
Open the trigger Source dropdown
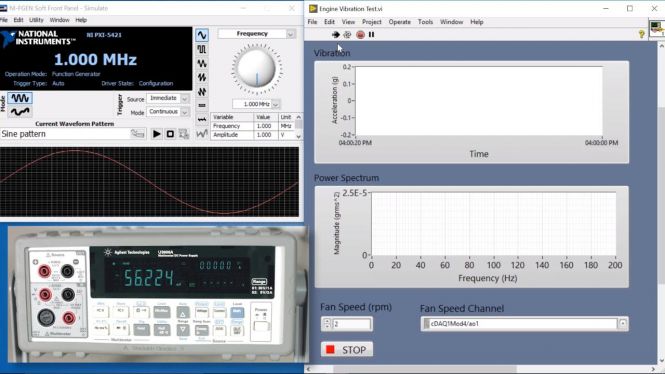[x=185, y=98]
